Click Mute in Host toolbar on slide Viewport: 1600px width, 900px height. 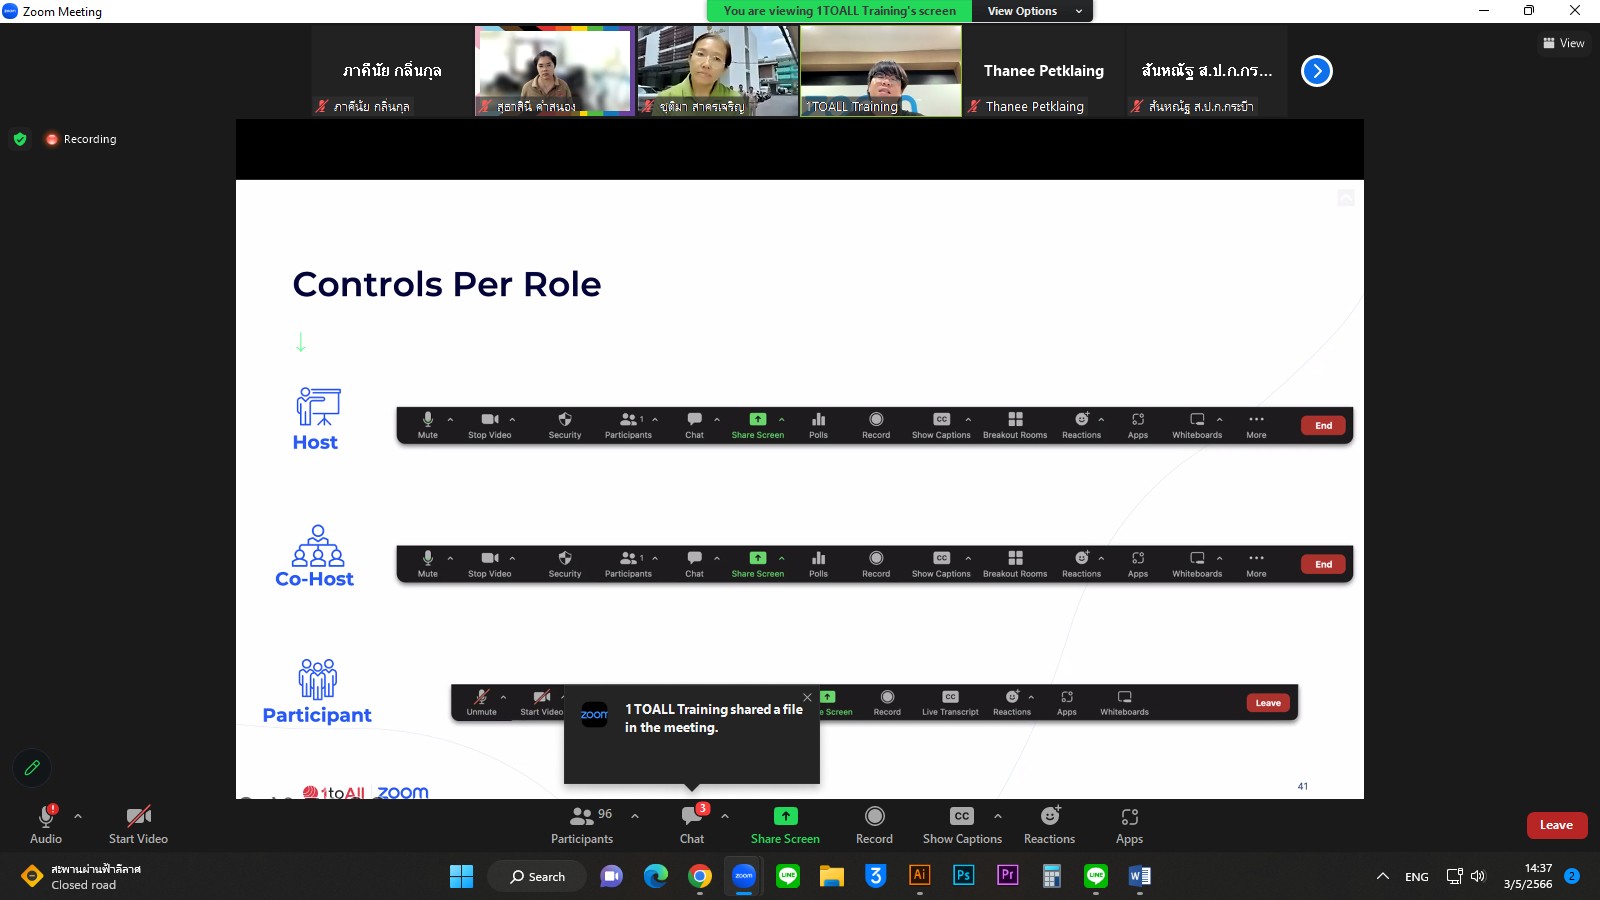(428, 425)
